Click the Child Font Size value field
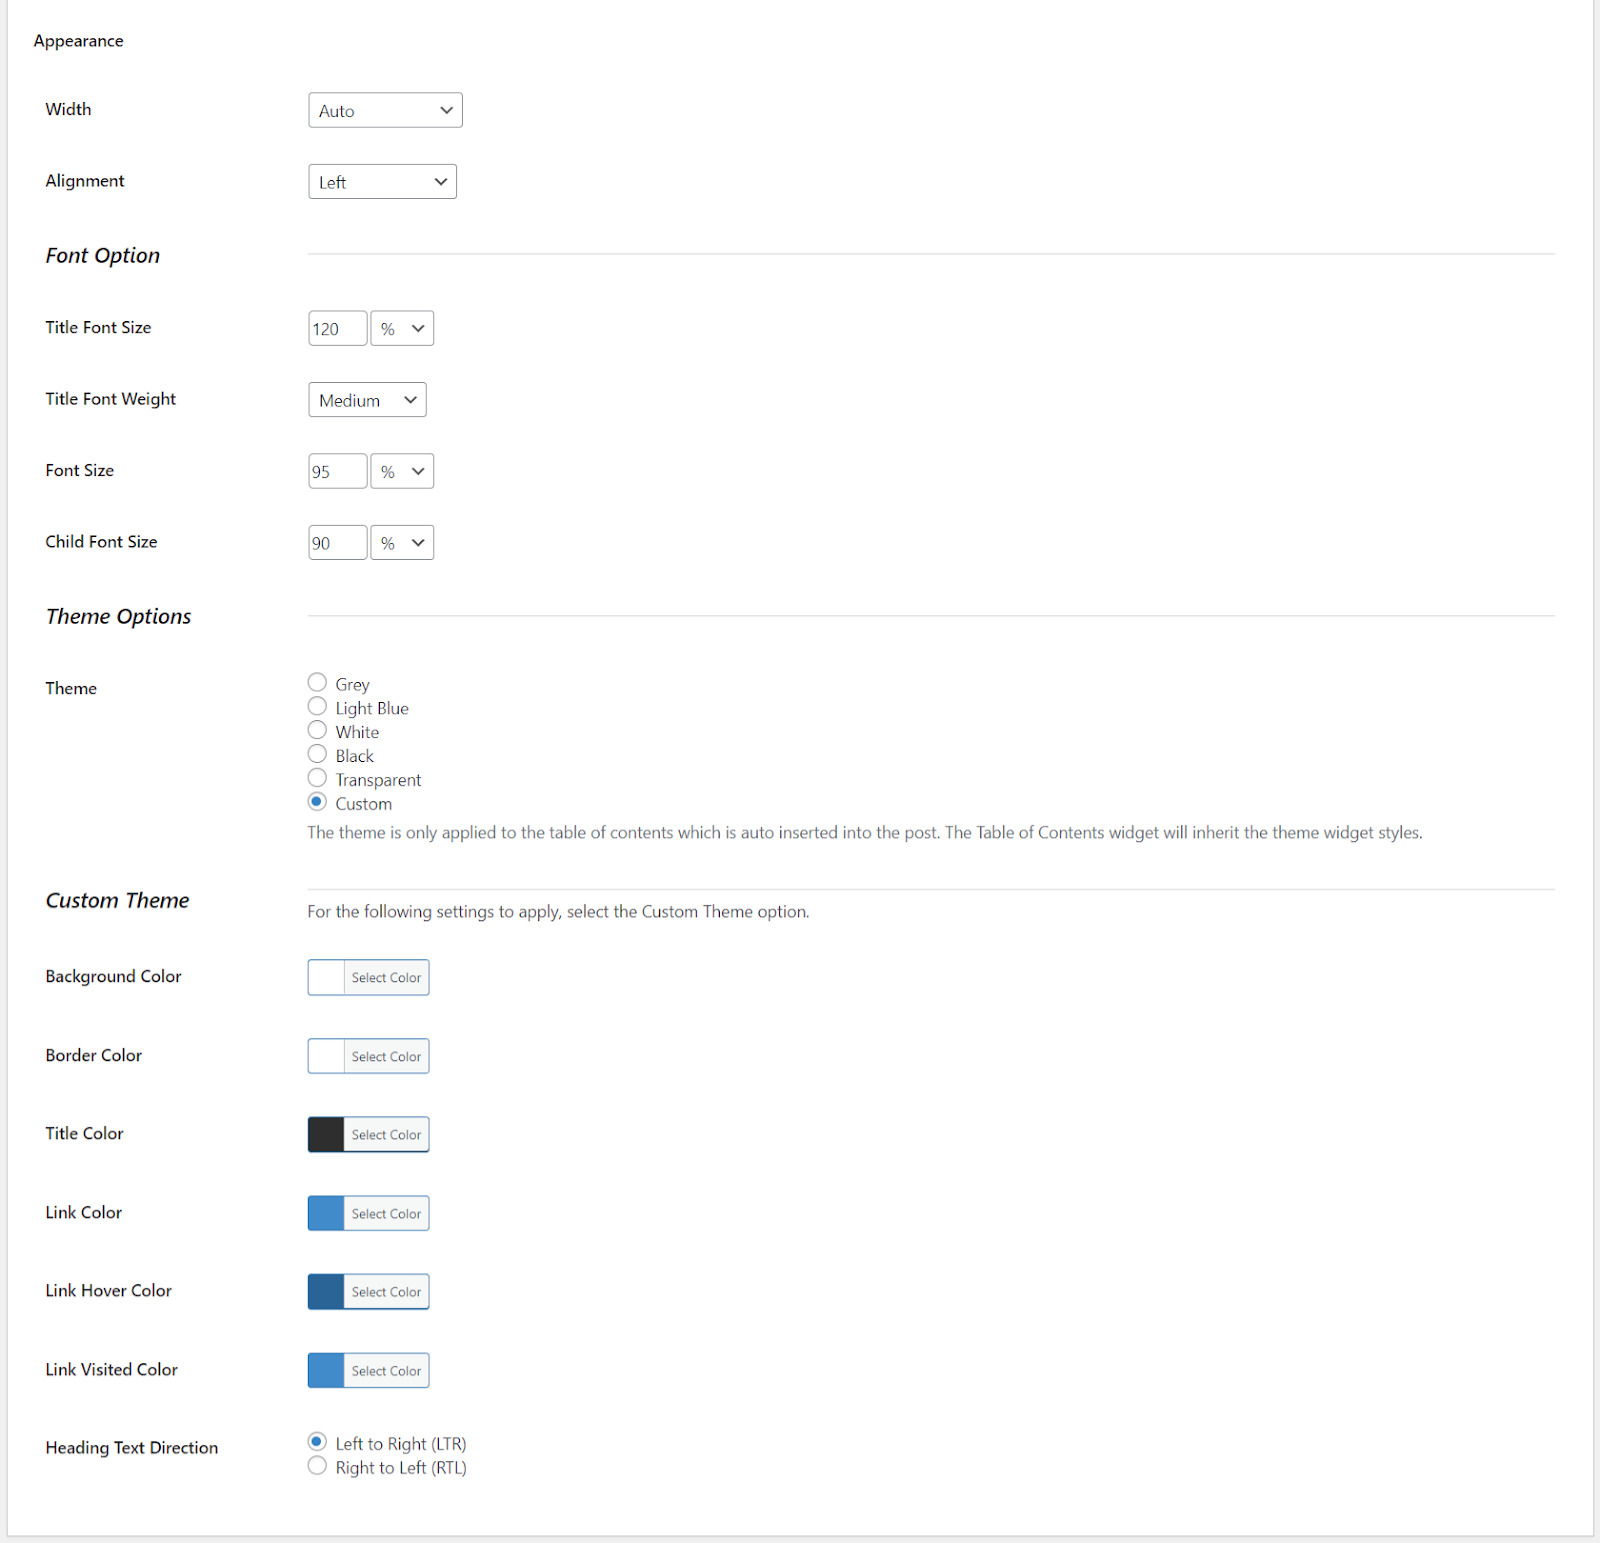The height and width of the screenshot is (1543, 1600). tap(337, 543)
